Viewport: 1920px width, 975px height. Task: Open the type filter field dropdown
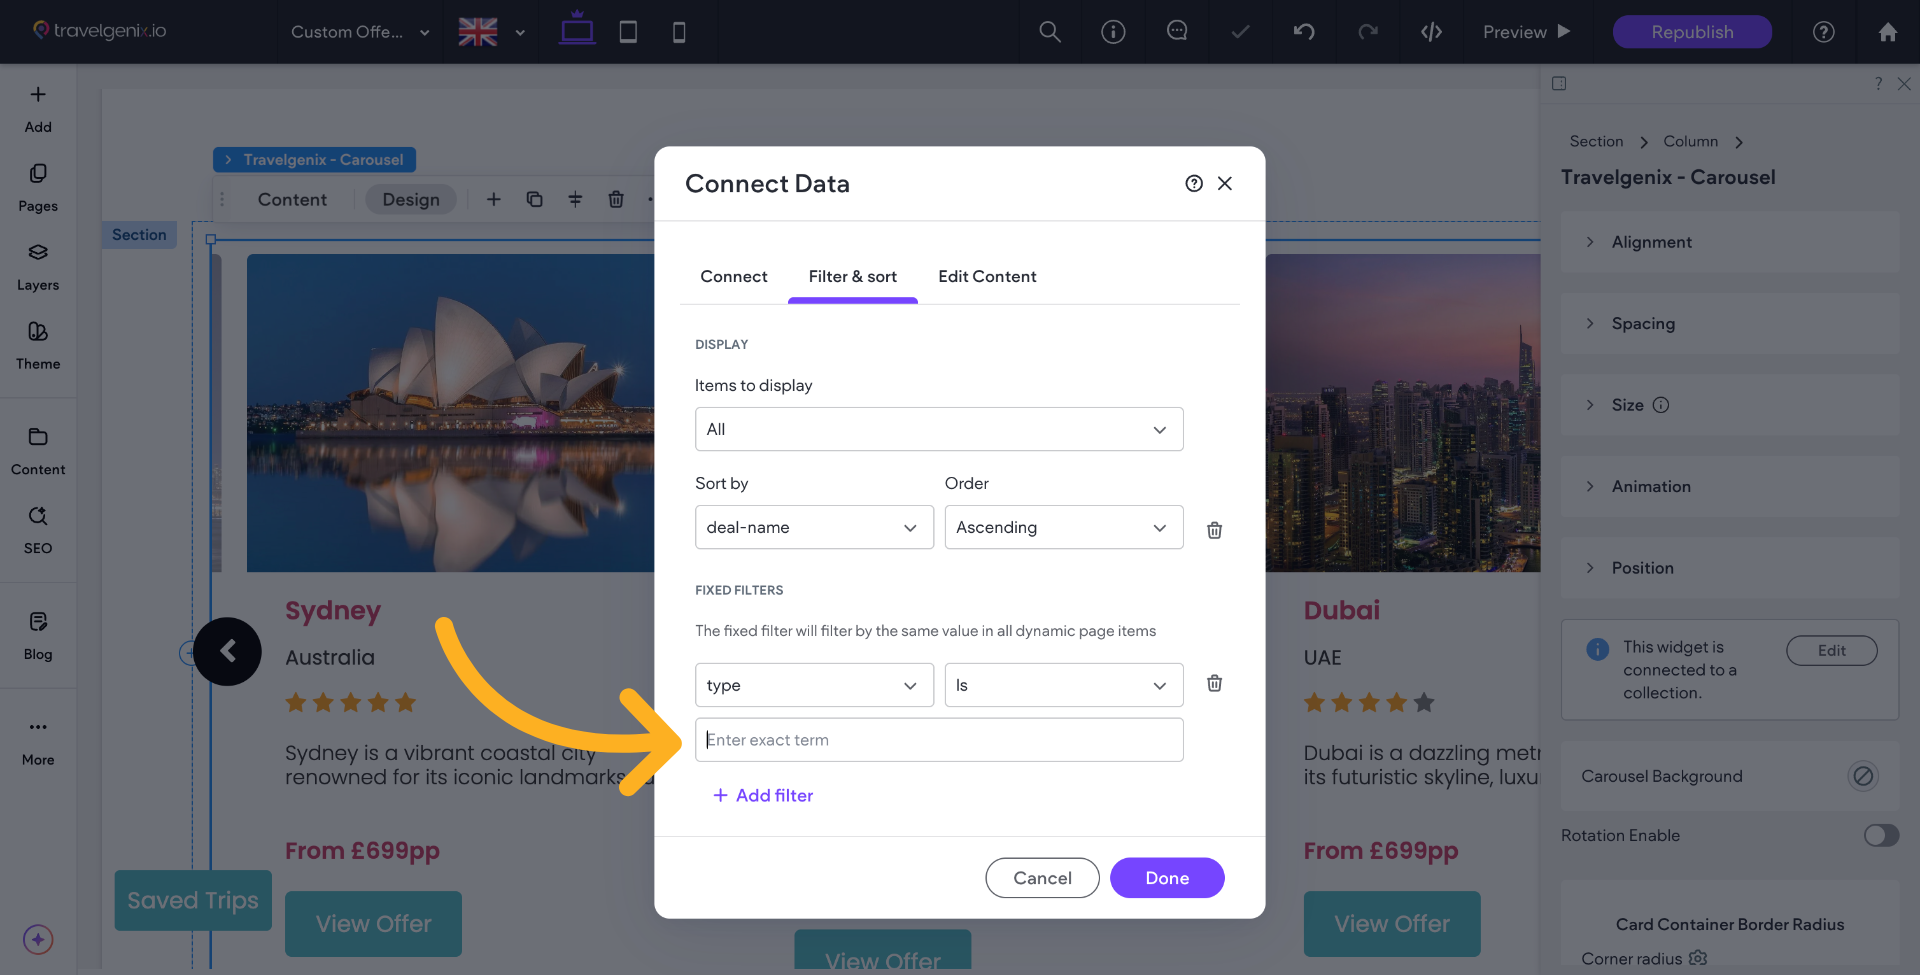tap(814, 685)
